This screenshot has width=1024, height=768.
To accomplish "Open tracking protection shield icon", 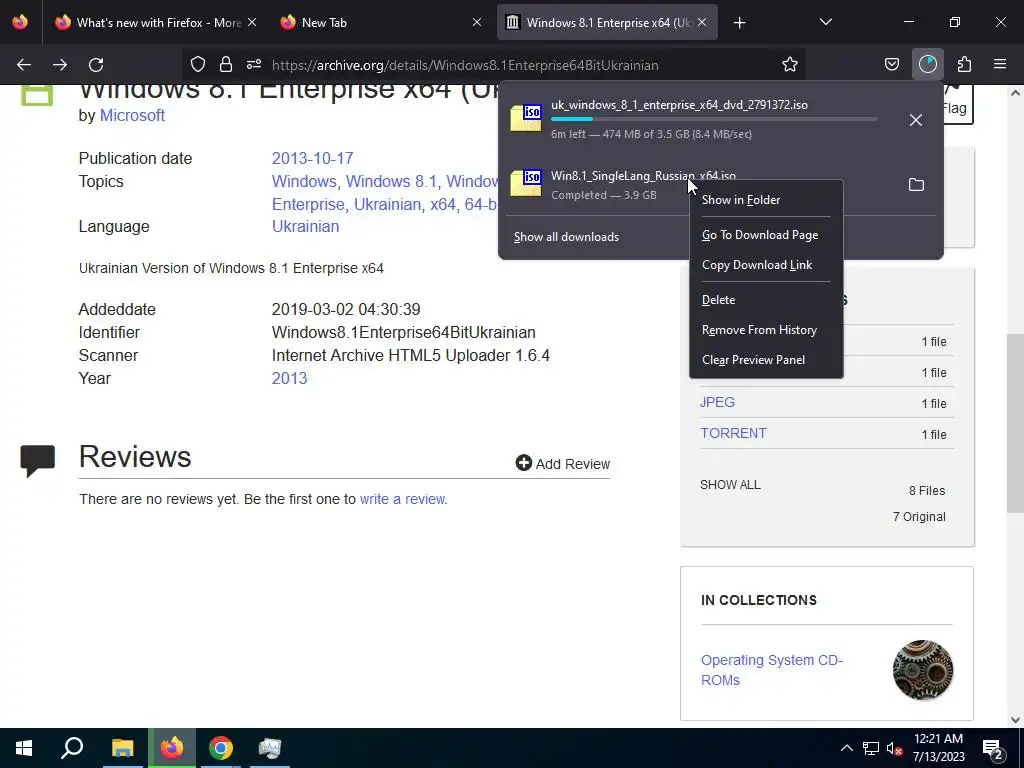I will [198, 65].
